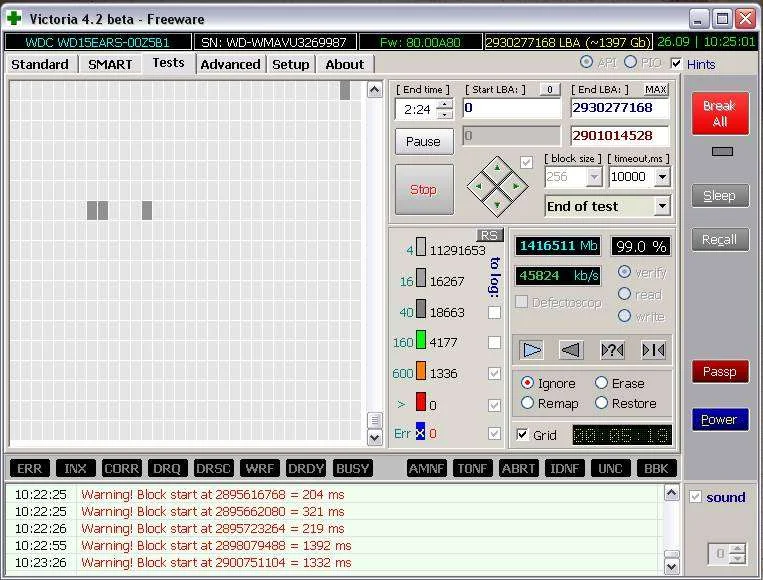Click the red Break All button
Viewport: 763px width, 580px height.
tap(720, 113)
